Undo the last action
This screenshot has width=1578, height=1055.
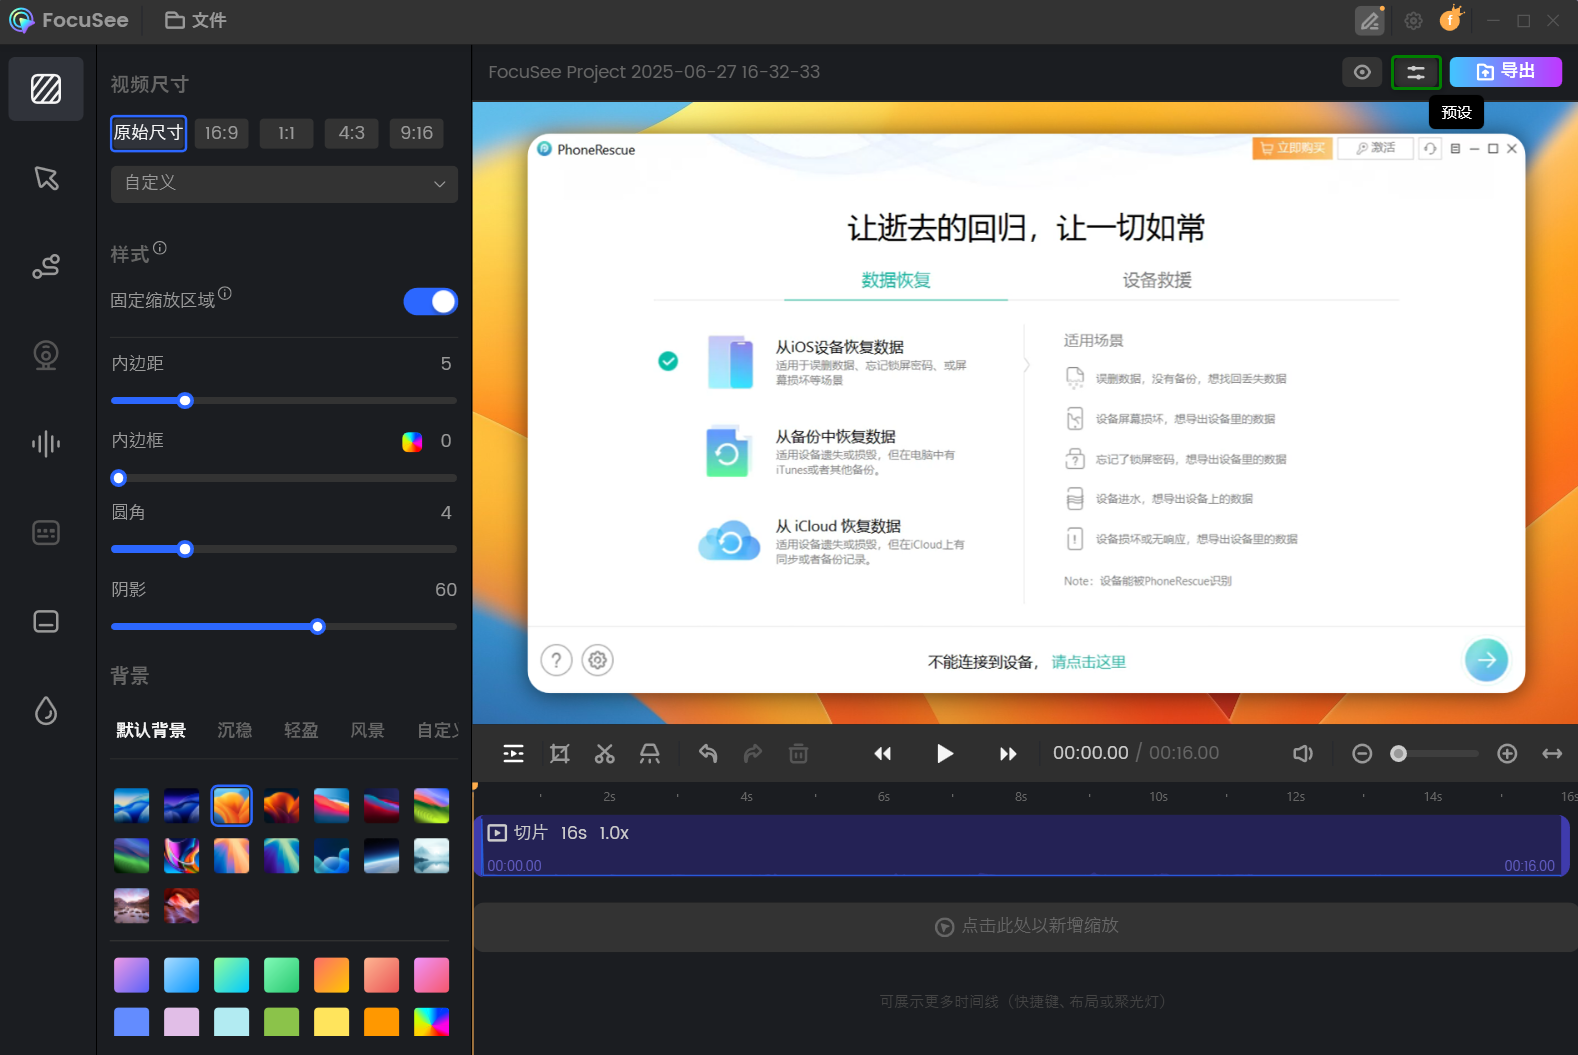pyautogui.click(x=708, y=753)
